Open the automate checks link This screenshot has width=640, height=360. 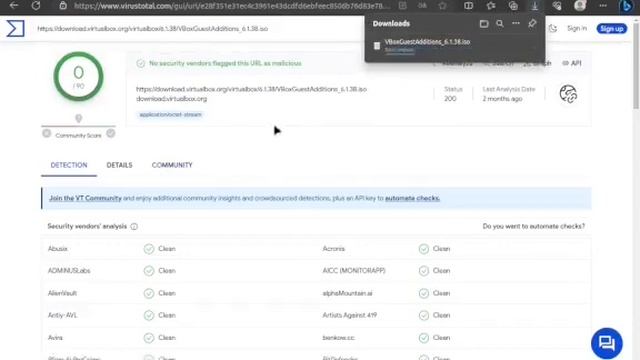(412, 198)
